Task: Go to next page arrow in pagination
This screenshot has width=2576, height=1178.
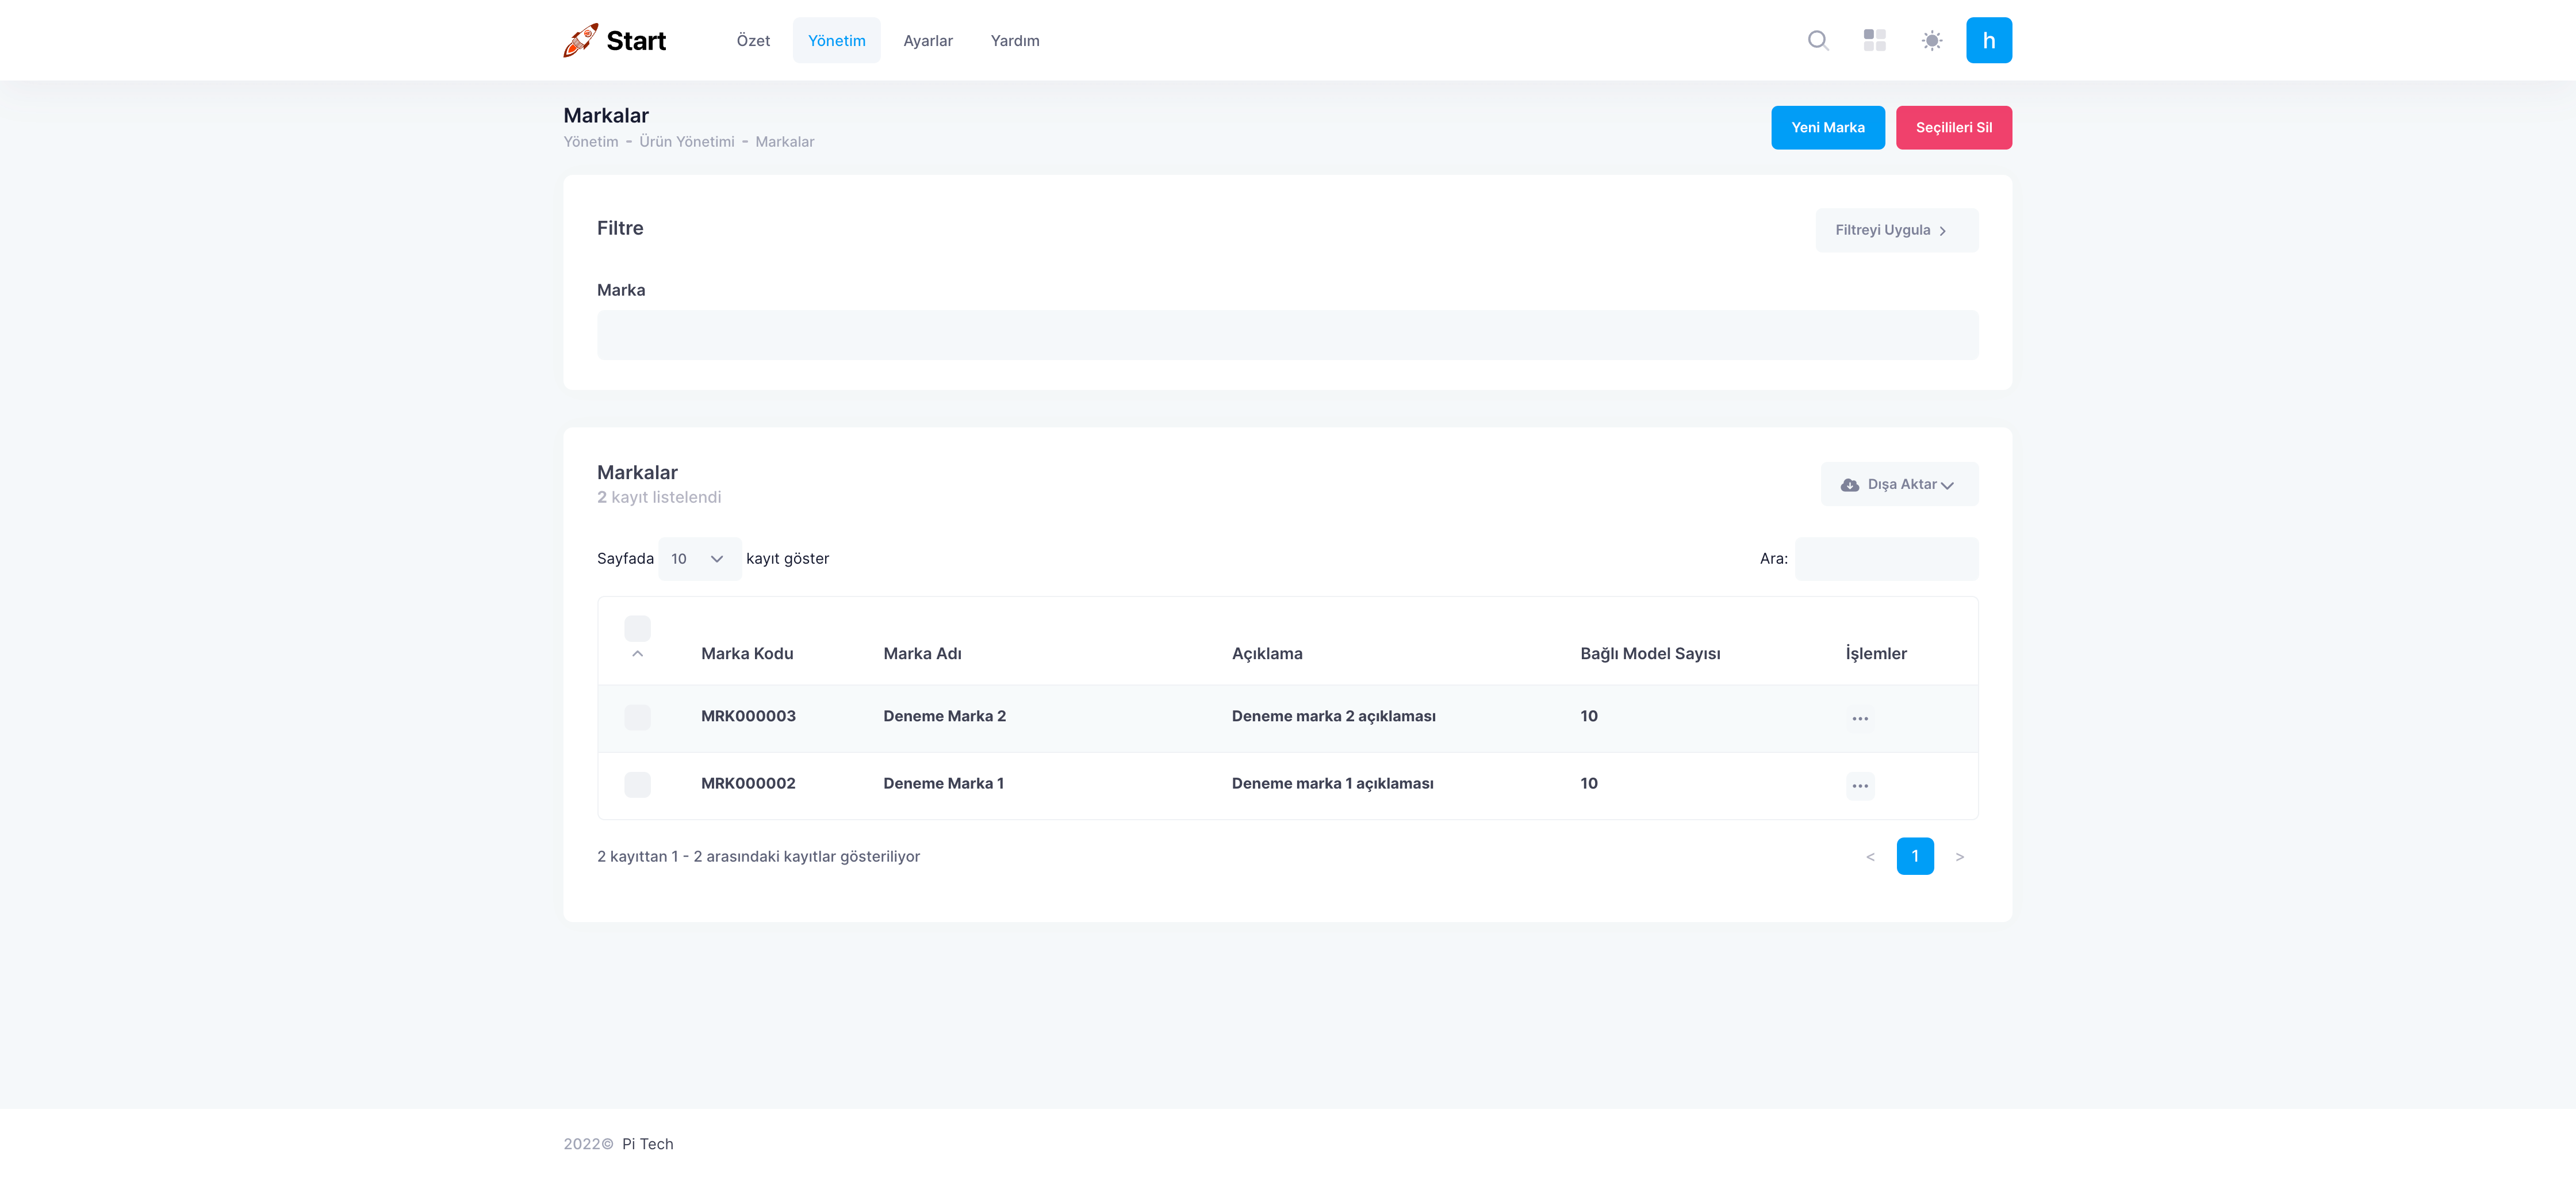Action: (1959, 857)
